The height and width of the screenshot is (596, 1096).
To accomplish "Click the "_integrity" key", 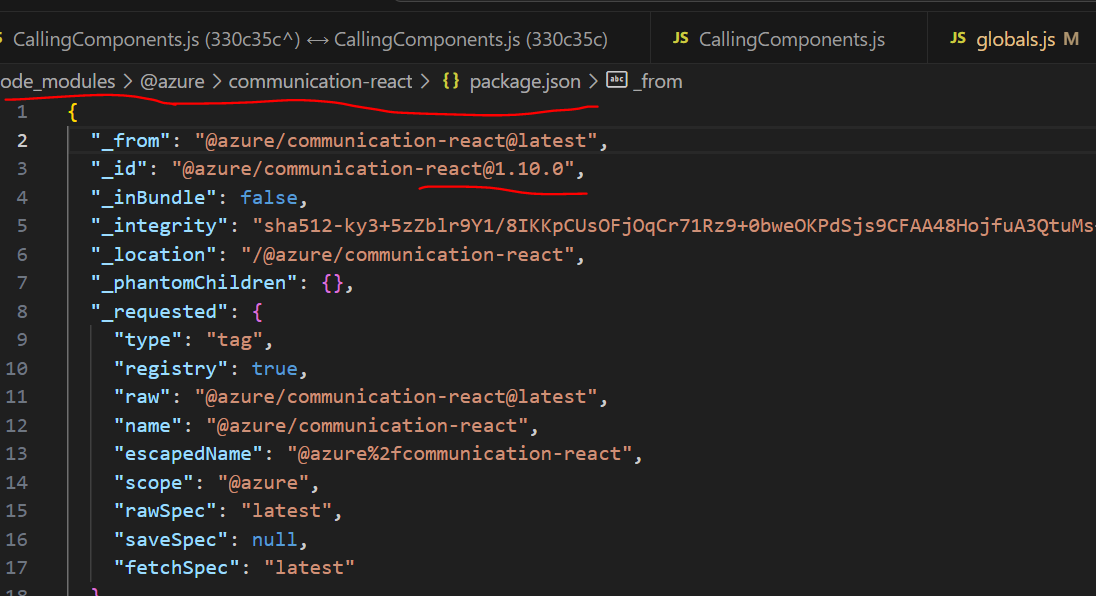I will (159, 226).
